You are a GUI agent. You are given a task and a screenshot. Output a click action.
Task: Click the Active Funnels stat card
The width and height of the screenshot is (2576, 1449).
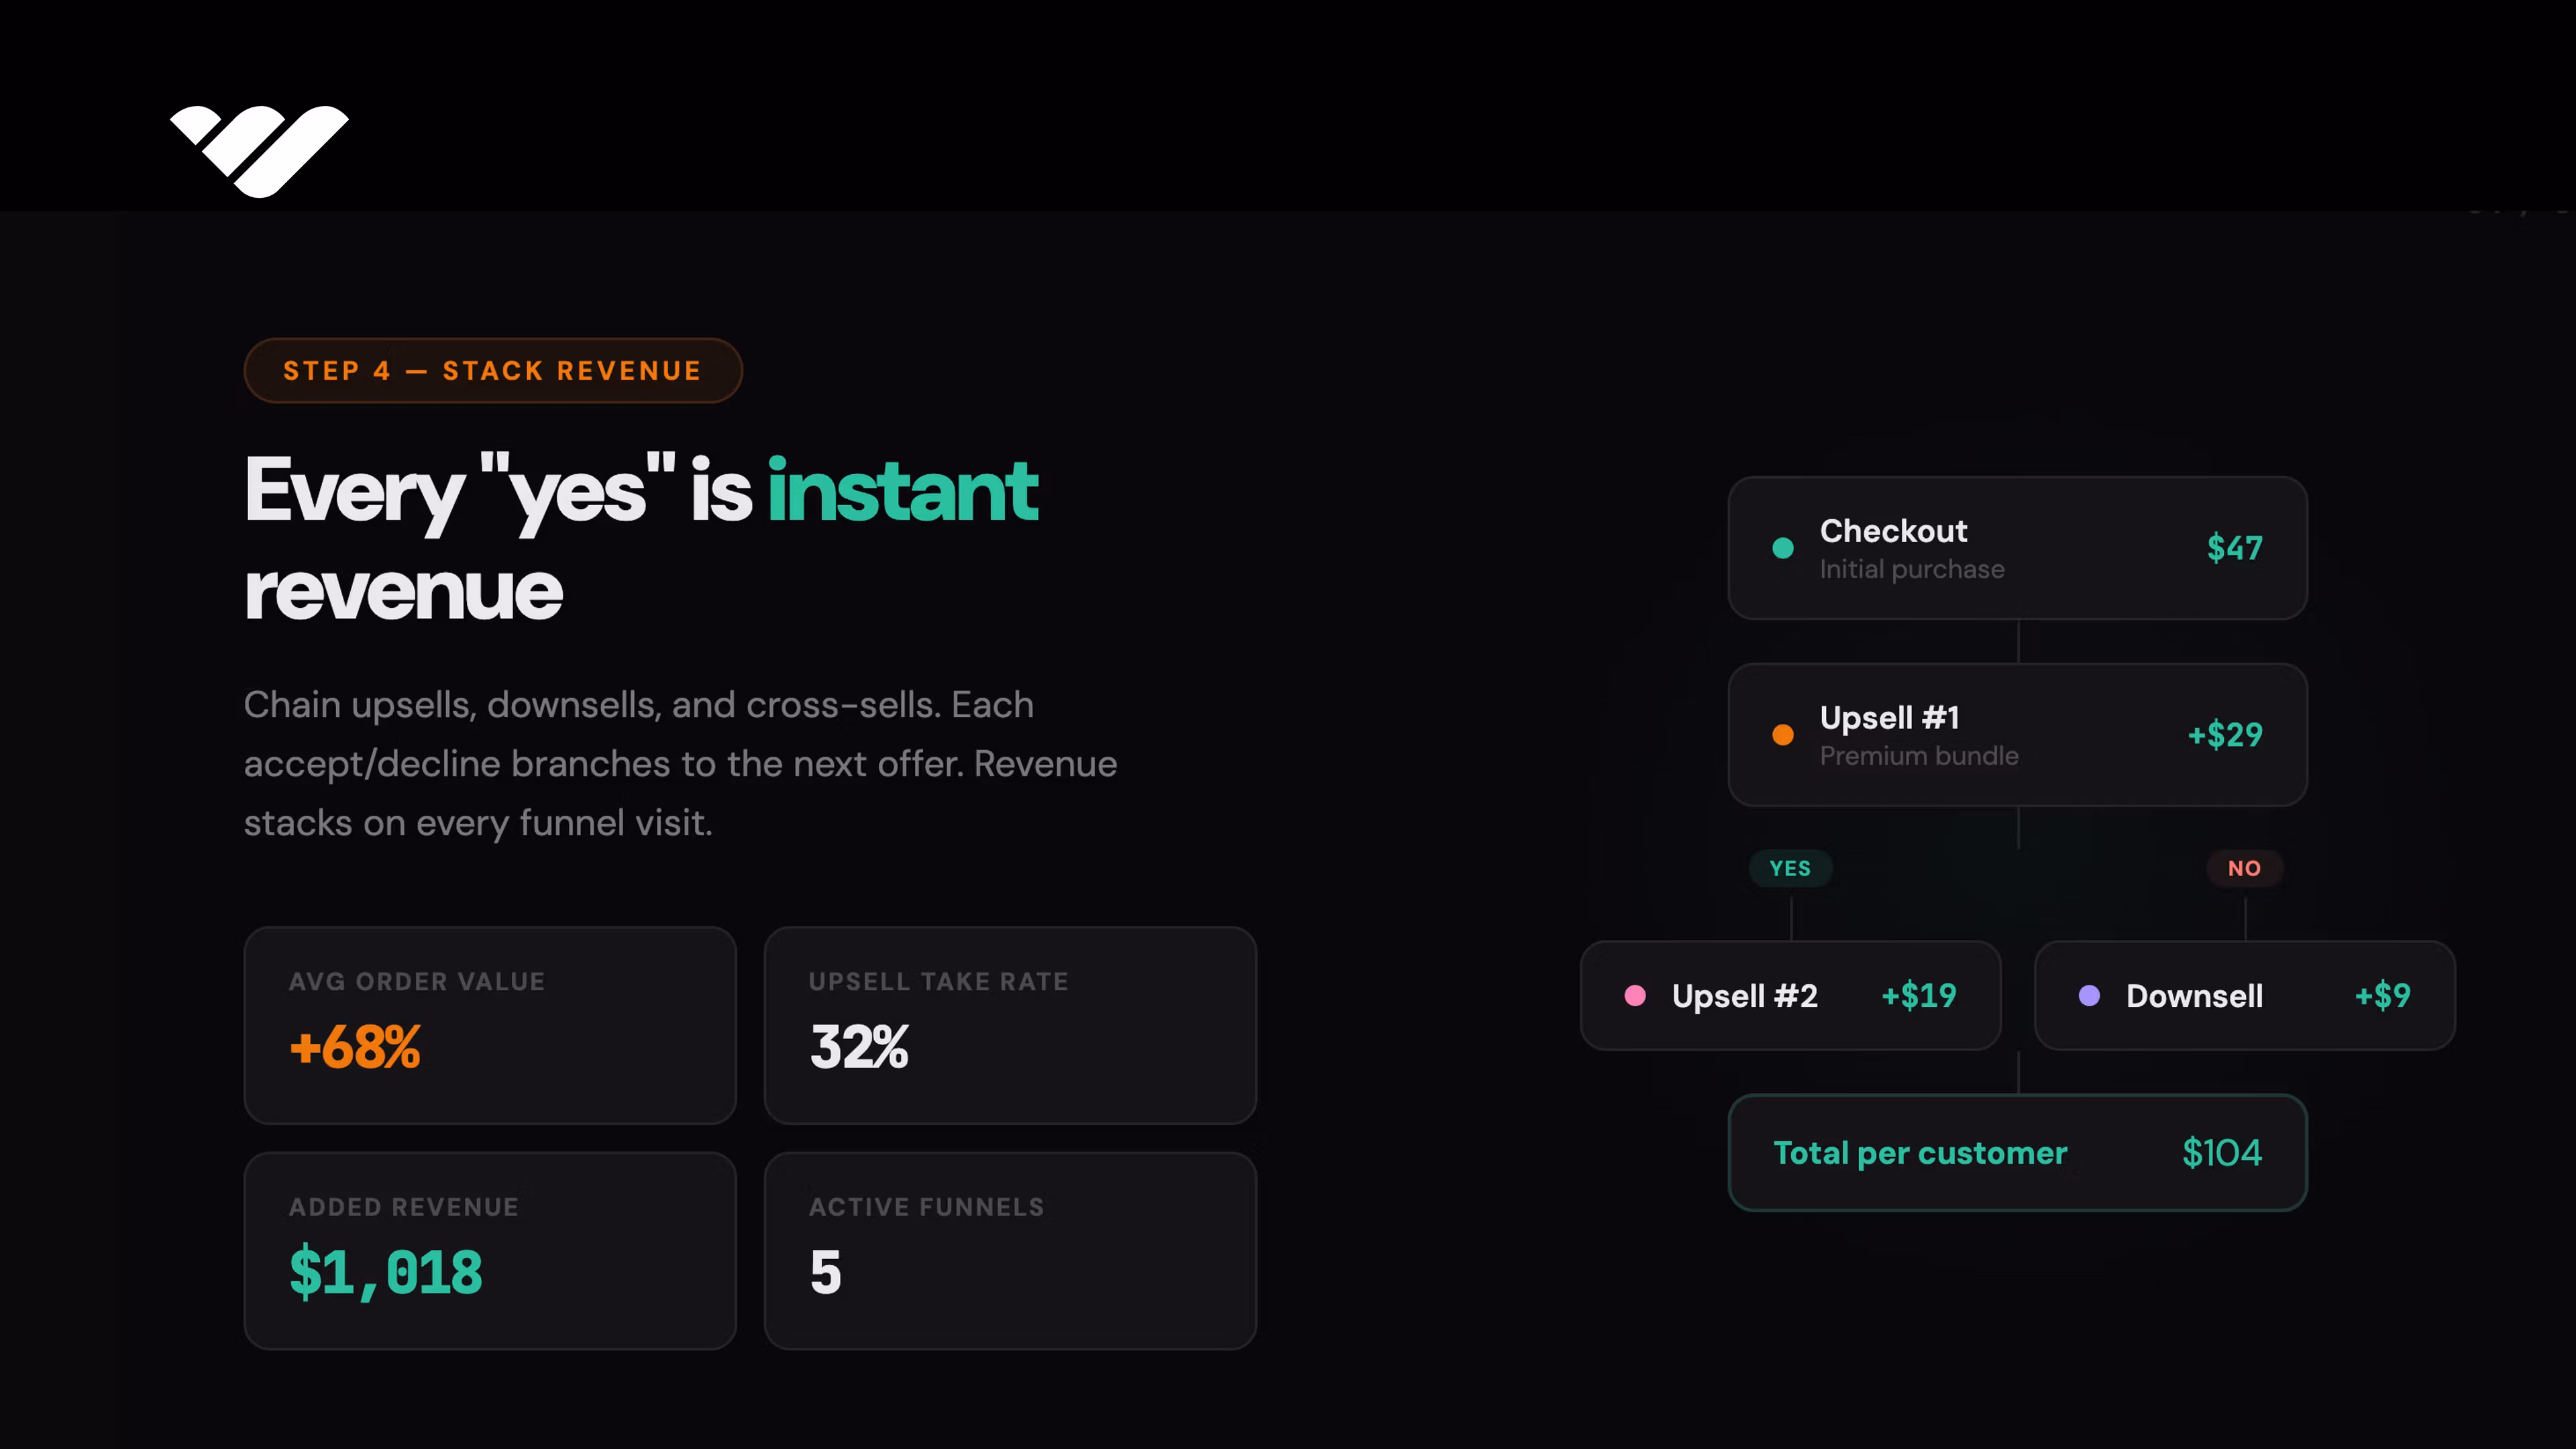tap(1010, 1250)
